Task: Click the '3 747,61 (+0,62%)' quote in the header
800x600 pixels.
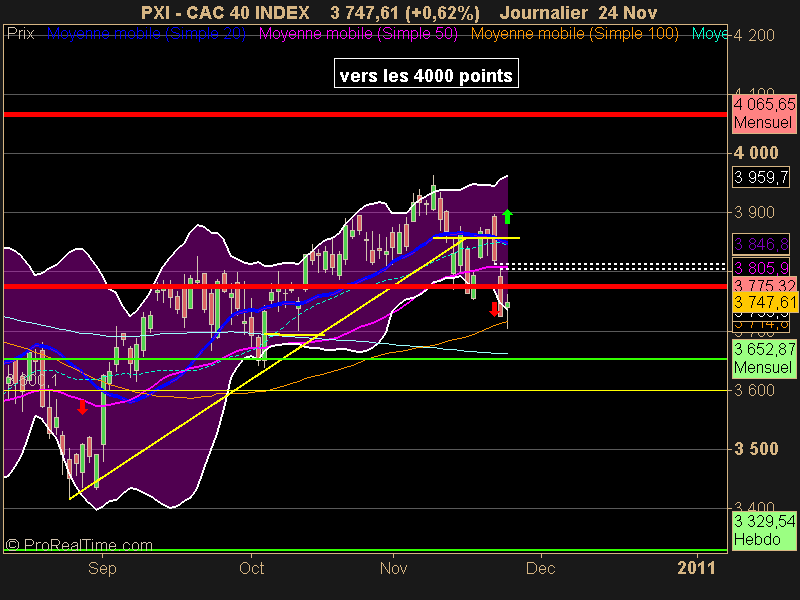Action: point(405,13)
